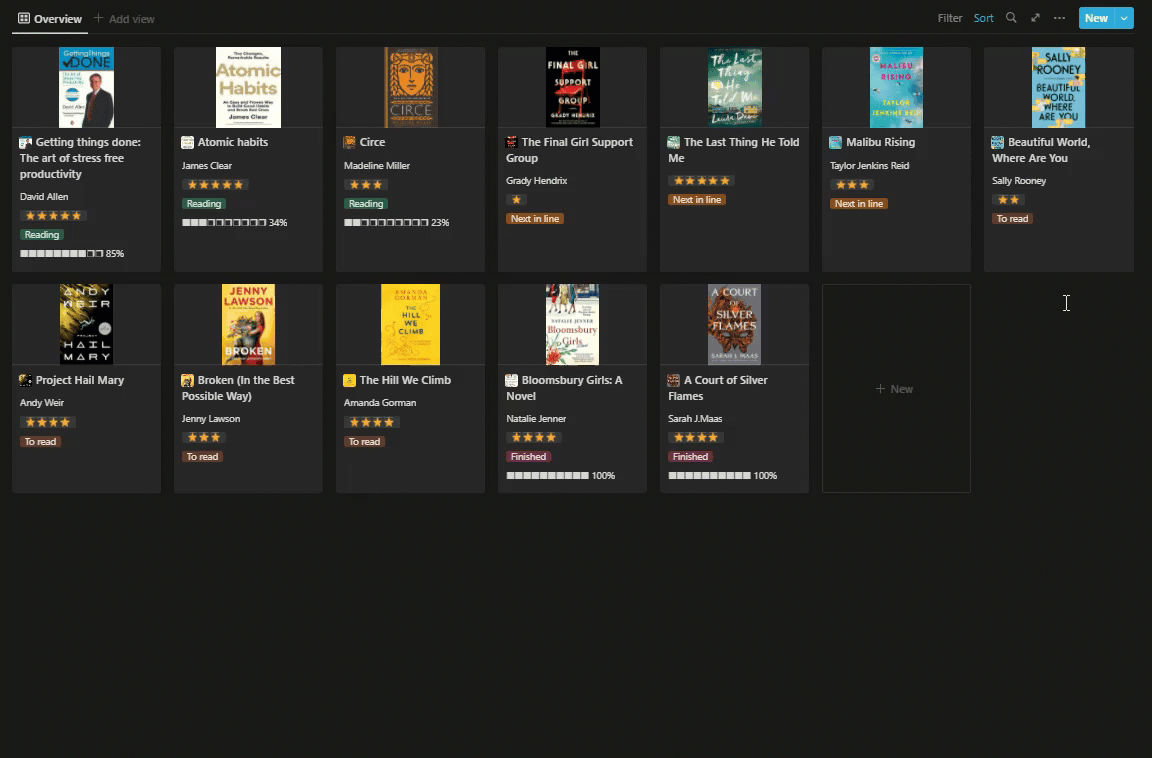This screenshot has width=1152, height=758.
Task: Click the single star rating on Final Girl card
Action: pos(516,199)
